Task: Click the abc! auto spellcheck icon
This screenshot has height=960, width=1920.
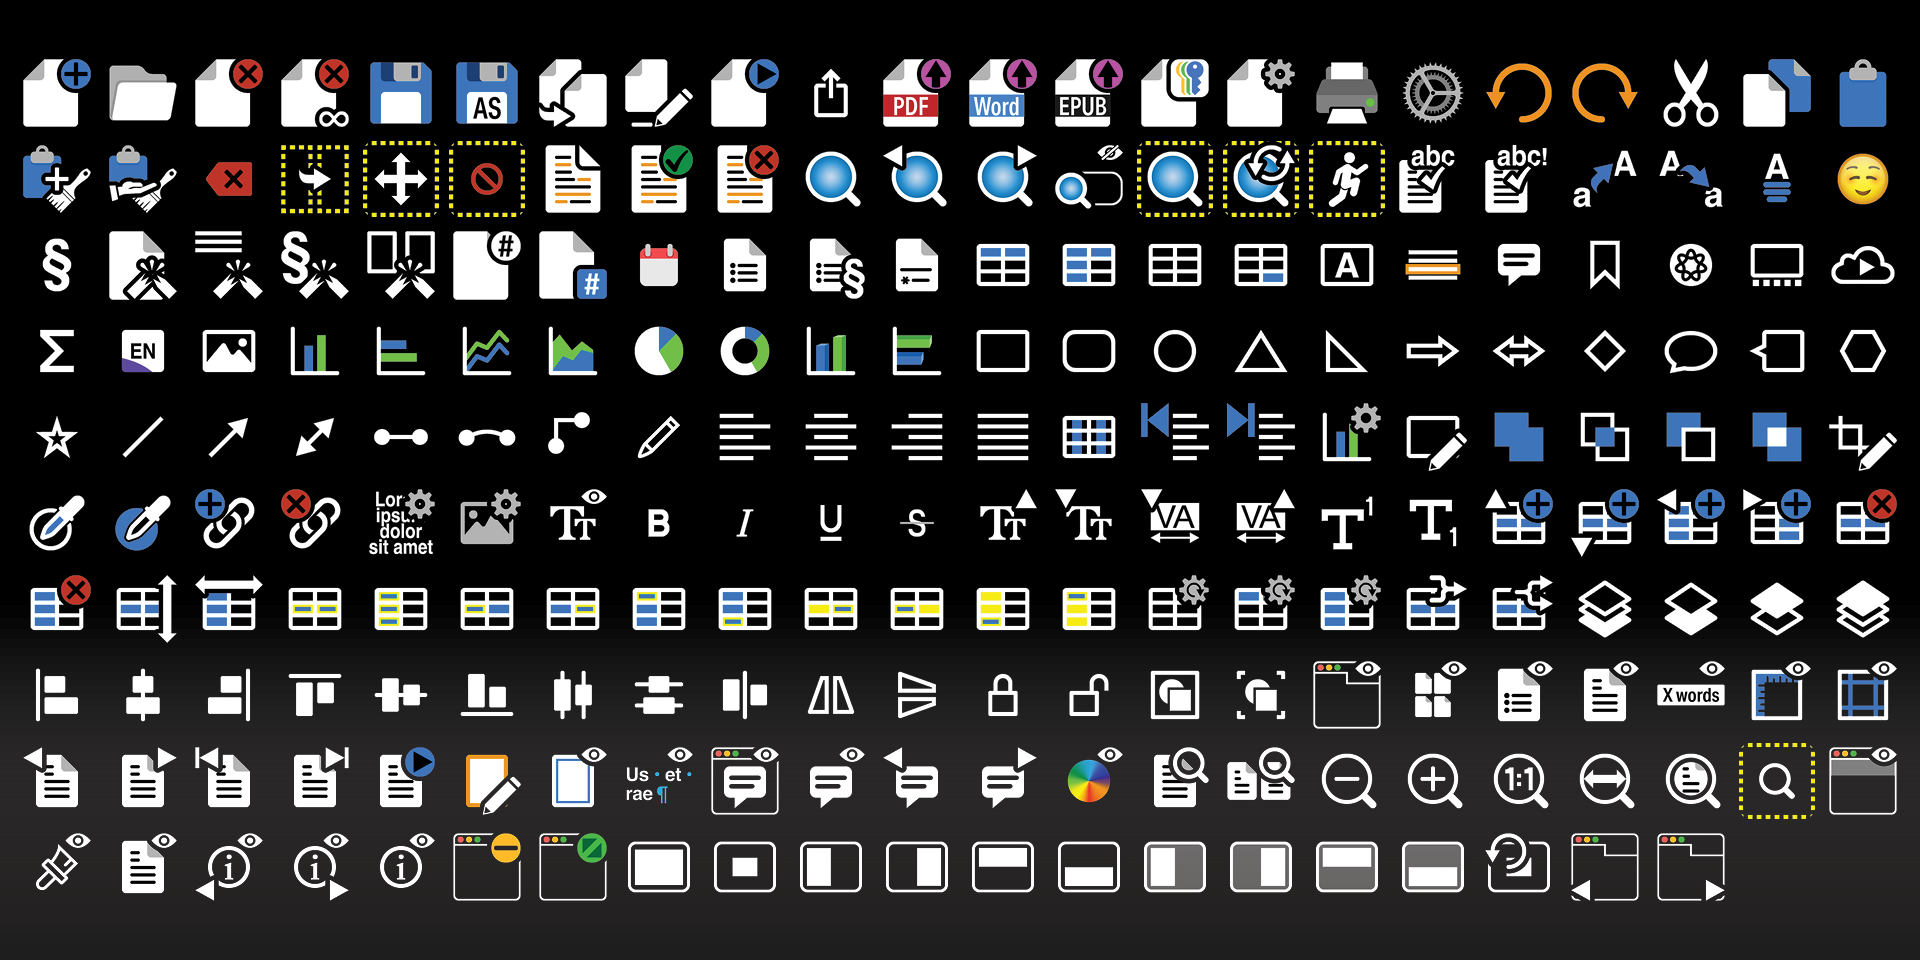Action: click(1515, 179)
